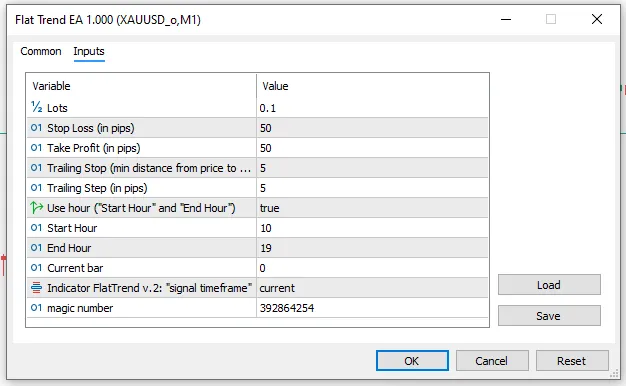Click the 01 icon beside Take Profit
Viewport: 626px width, 386px height.
pyautogui.click(x=36, y=148)
